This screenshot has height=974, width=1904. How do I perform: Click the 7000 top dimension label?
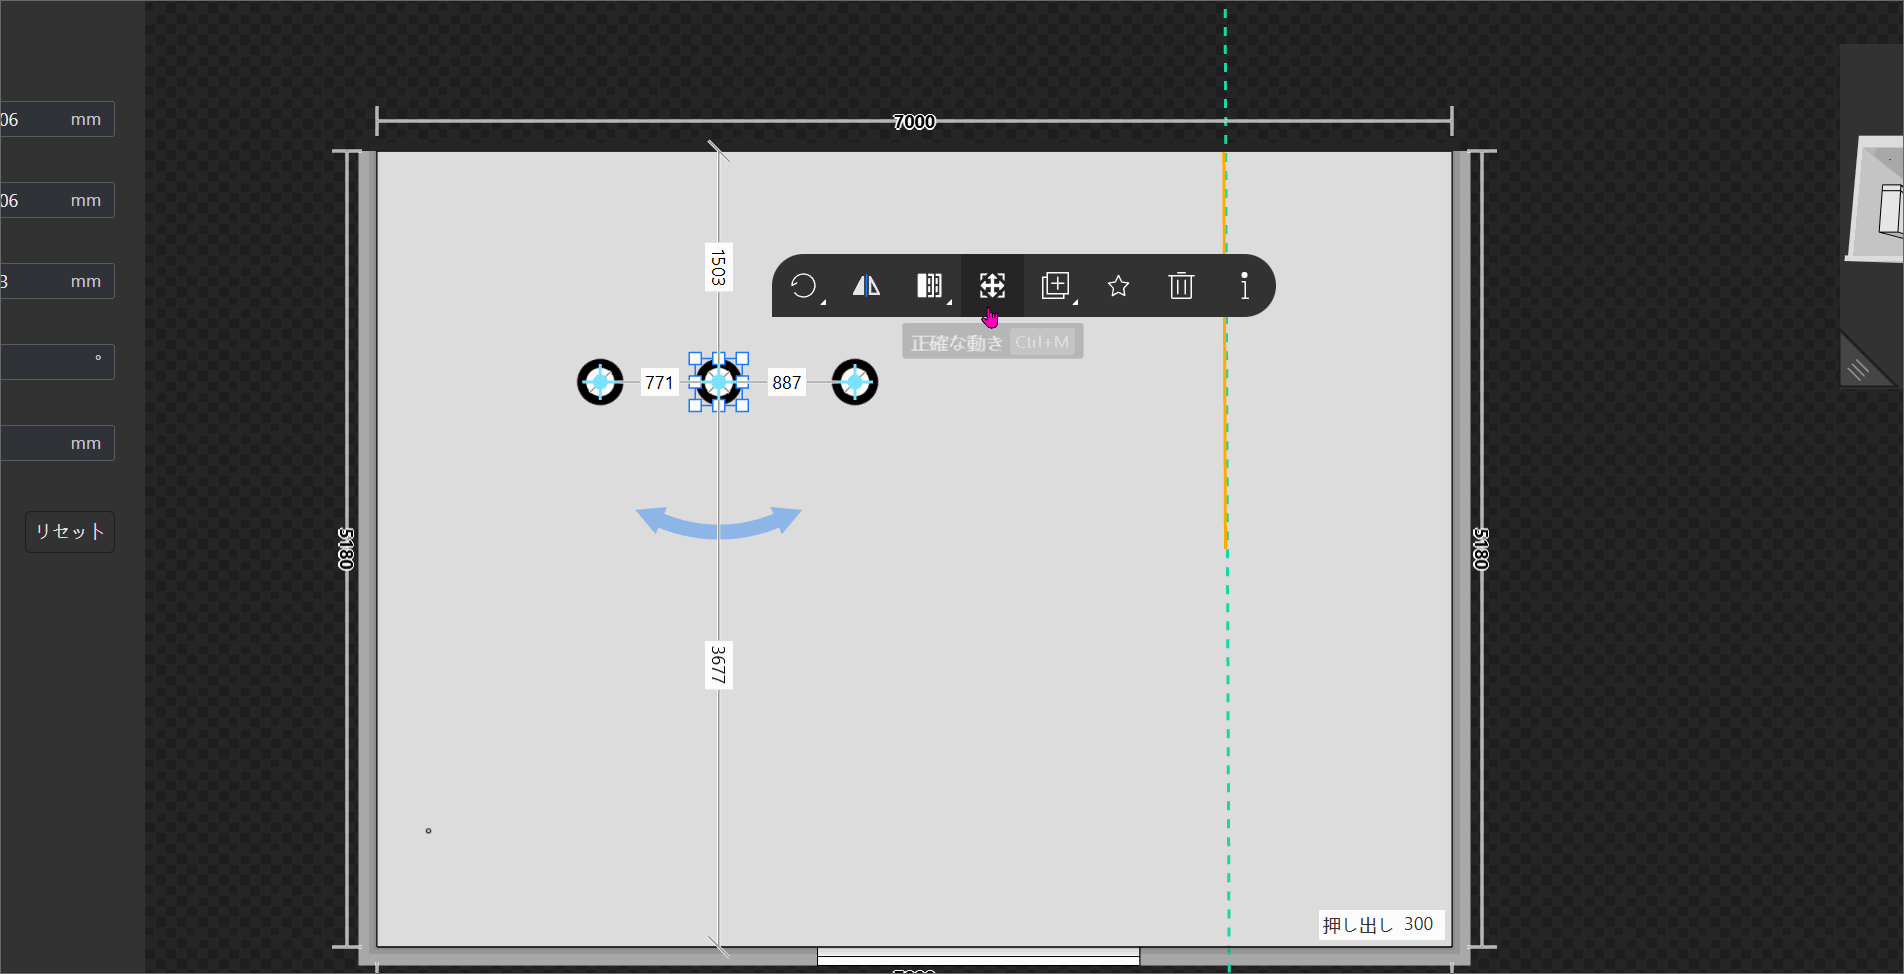pos(914,122)
